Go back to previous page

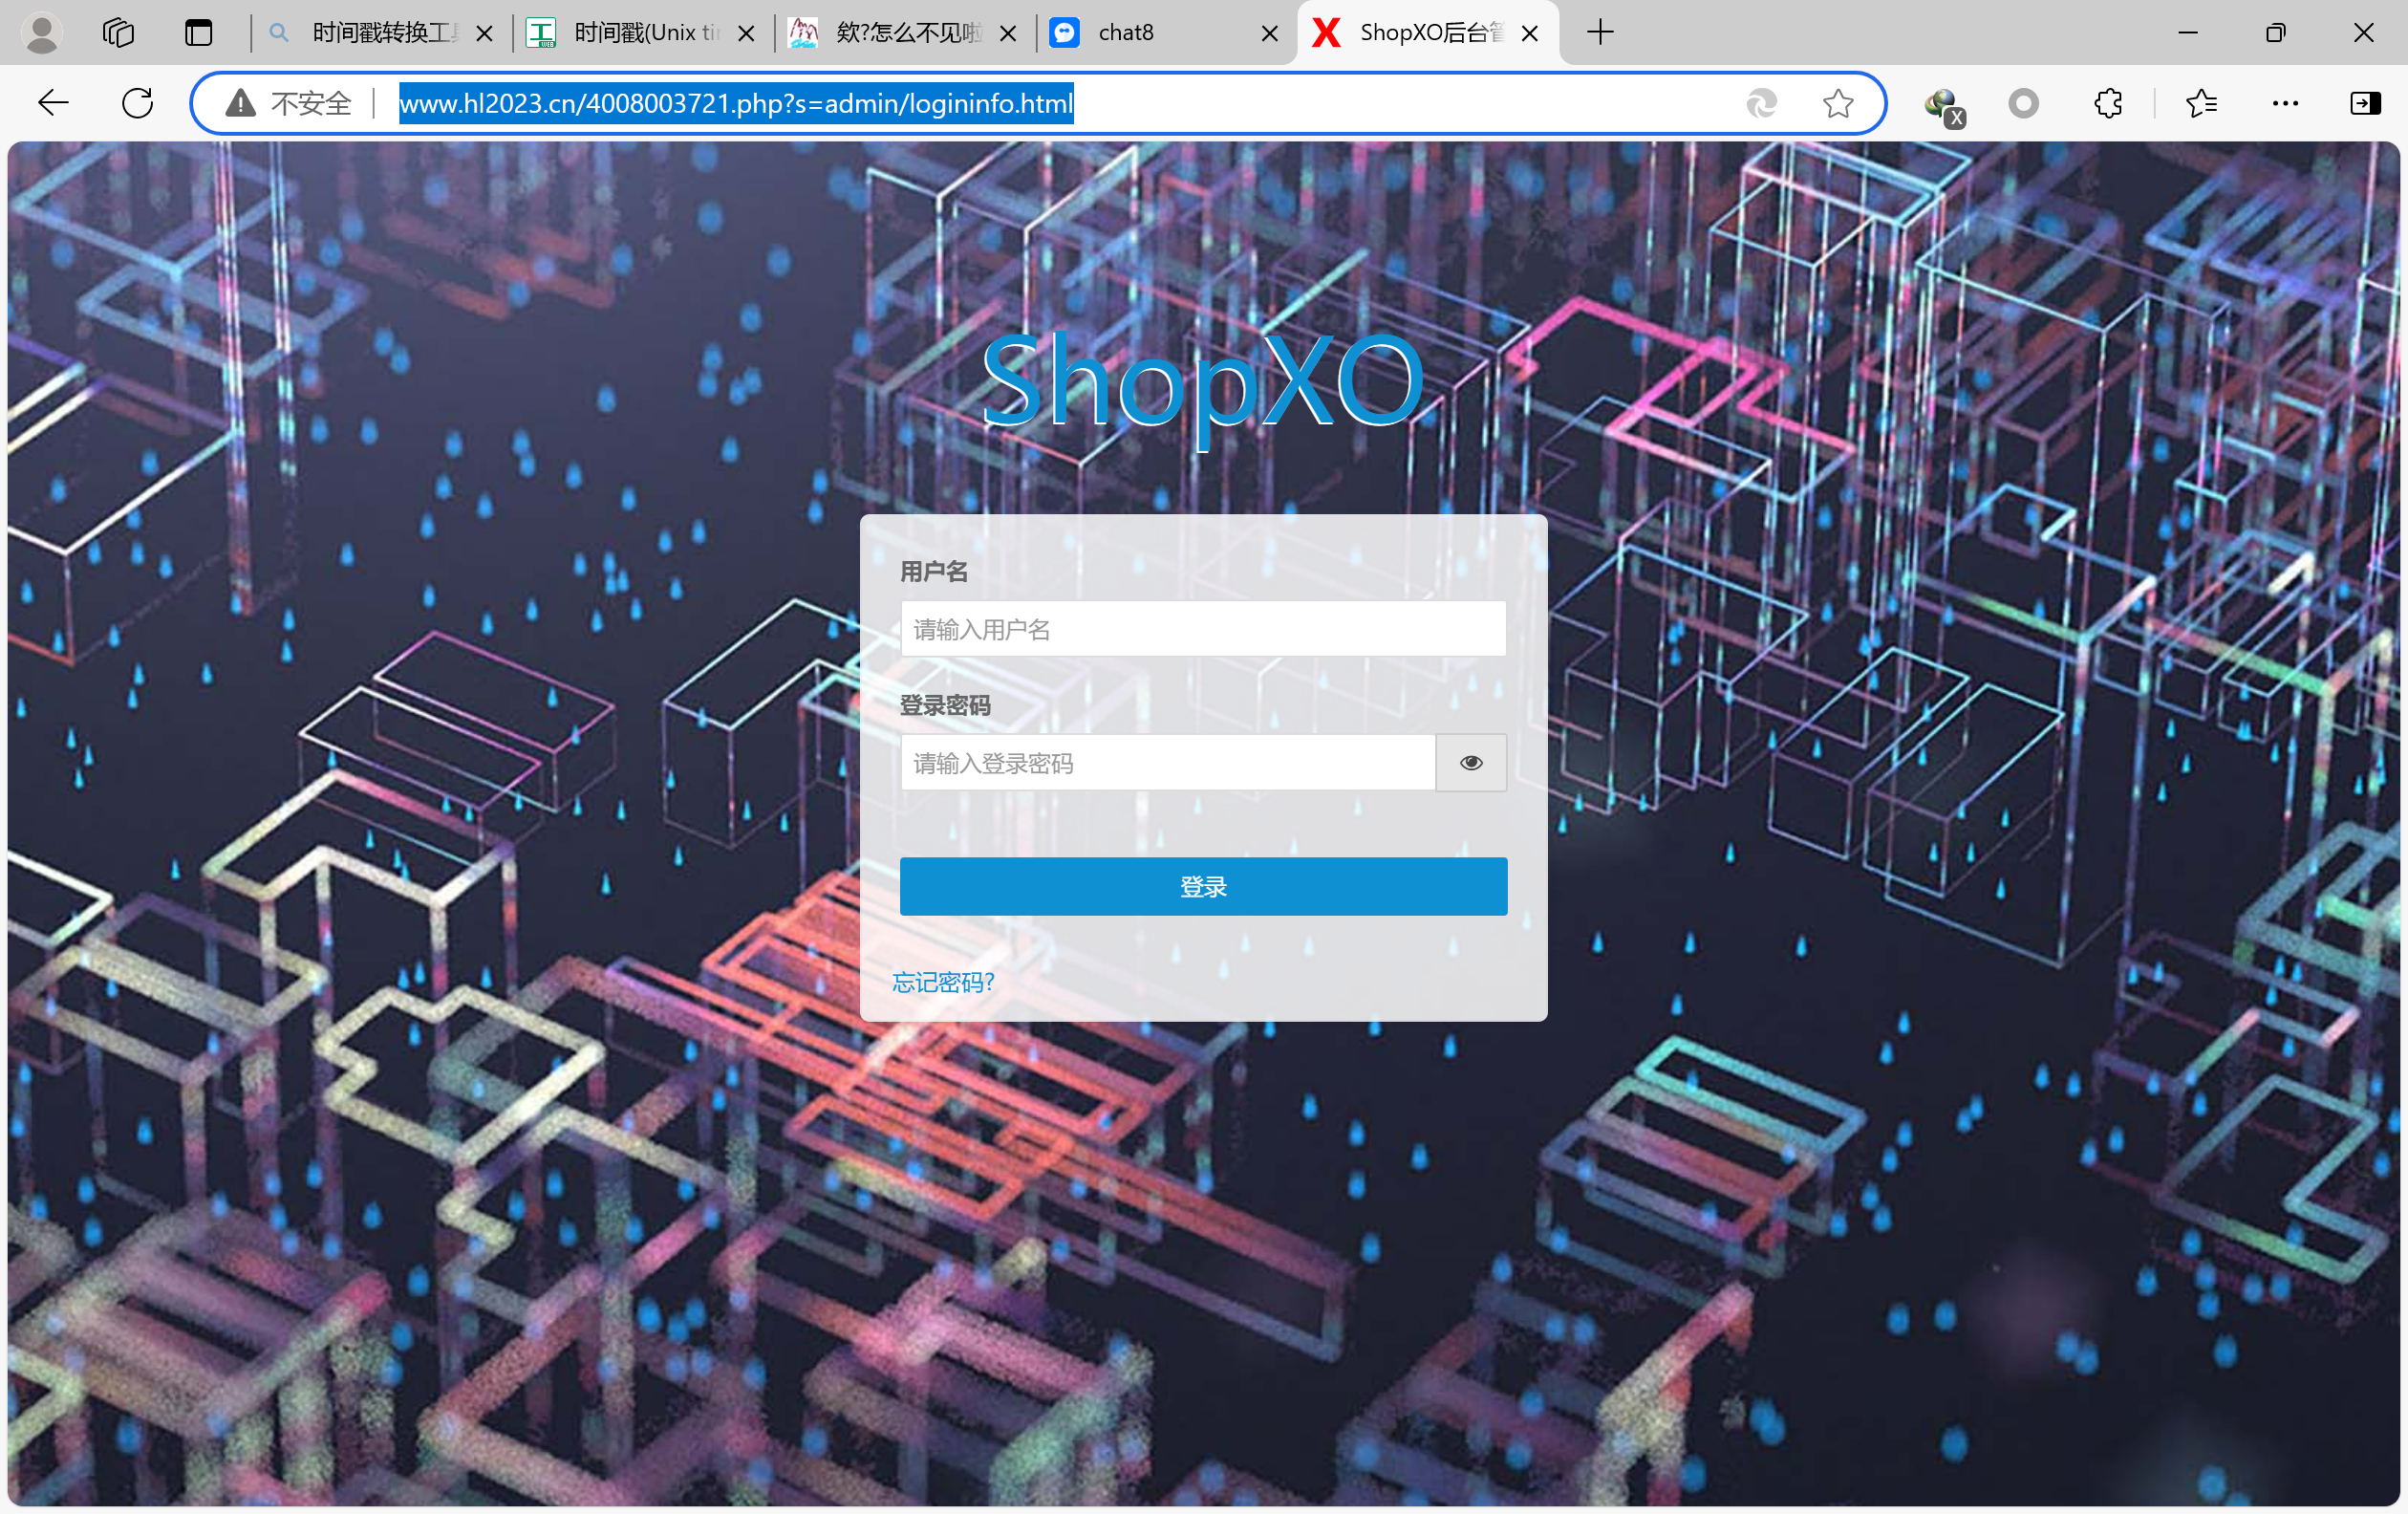click(x=53, y=103)
